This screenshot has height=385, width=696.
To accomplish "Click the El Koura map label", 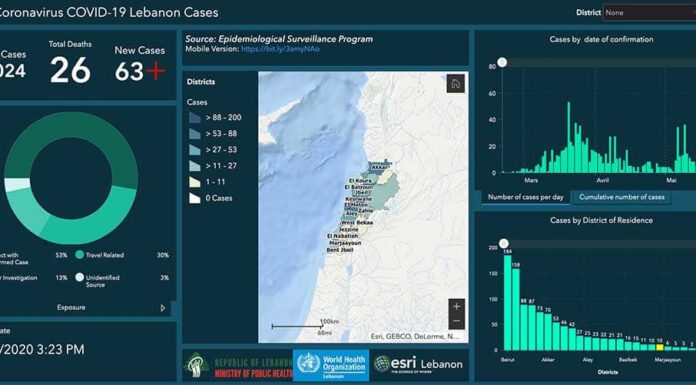I will [x=361, y=181].
